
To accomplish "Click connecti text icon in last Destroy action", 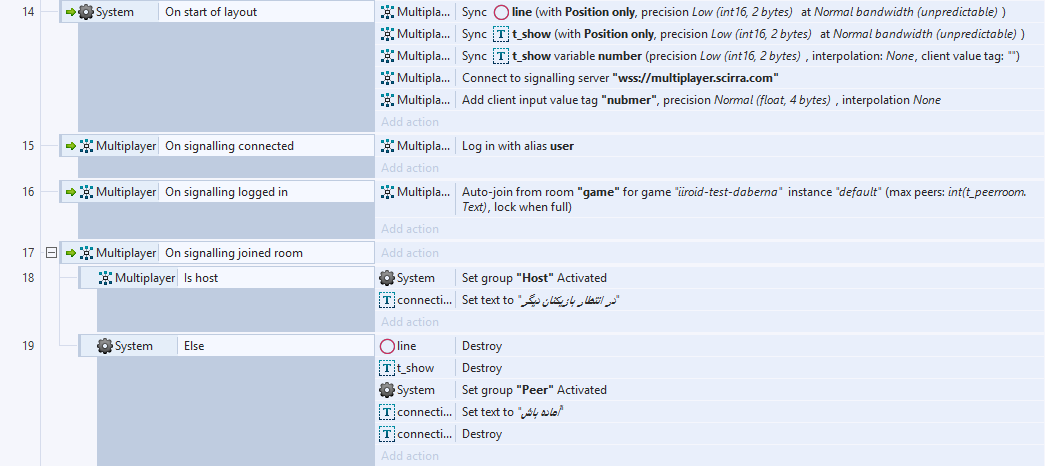I will click(387, 434).
